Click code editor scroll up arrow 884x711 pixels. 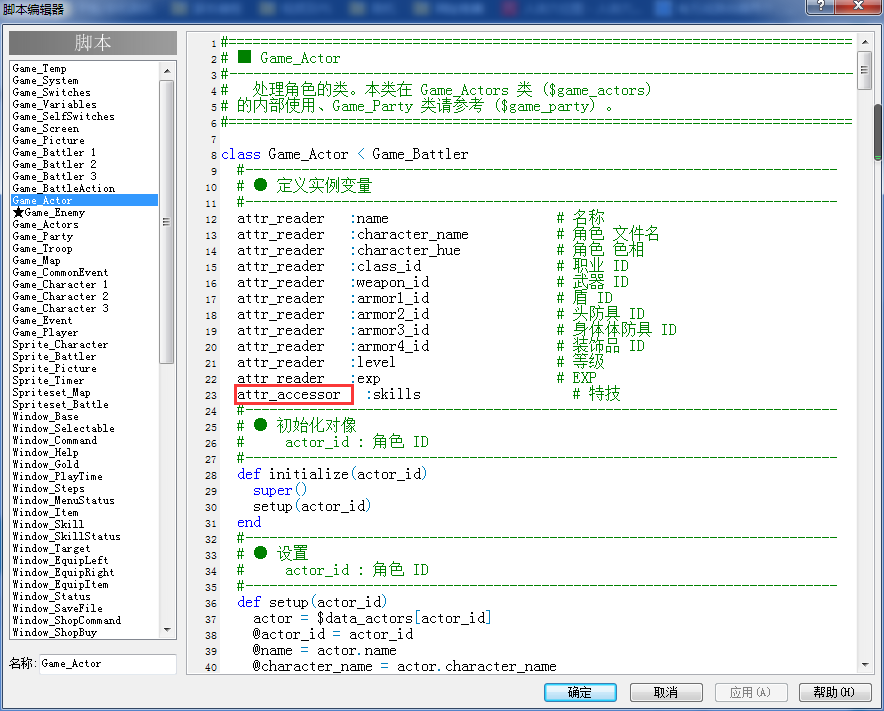coord(865,42)
